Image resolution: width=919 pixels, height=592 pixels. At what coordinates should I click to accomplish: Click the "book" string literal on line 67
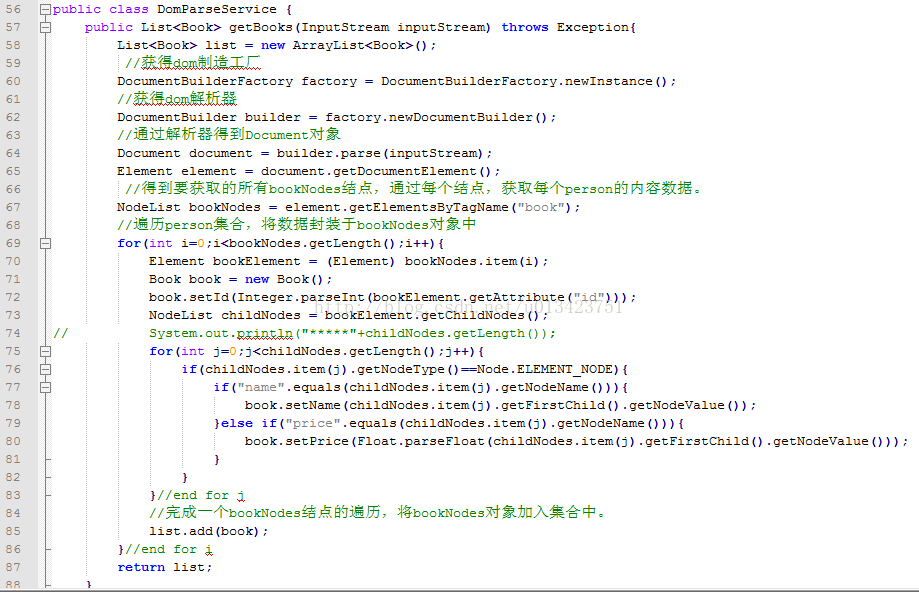(x=540, y=207)
